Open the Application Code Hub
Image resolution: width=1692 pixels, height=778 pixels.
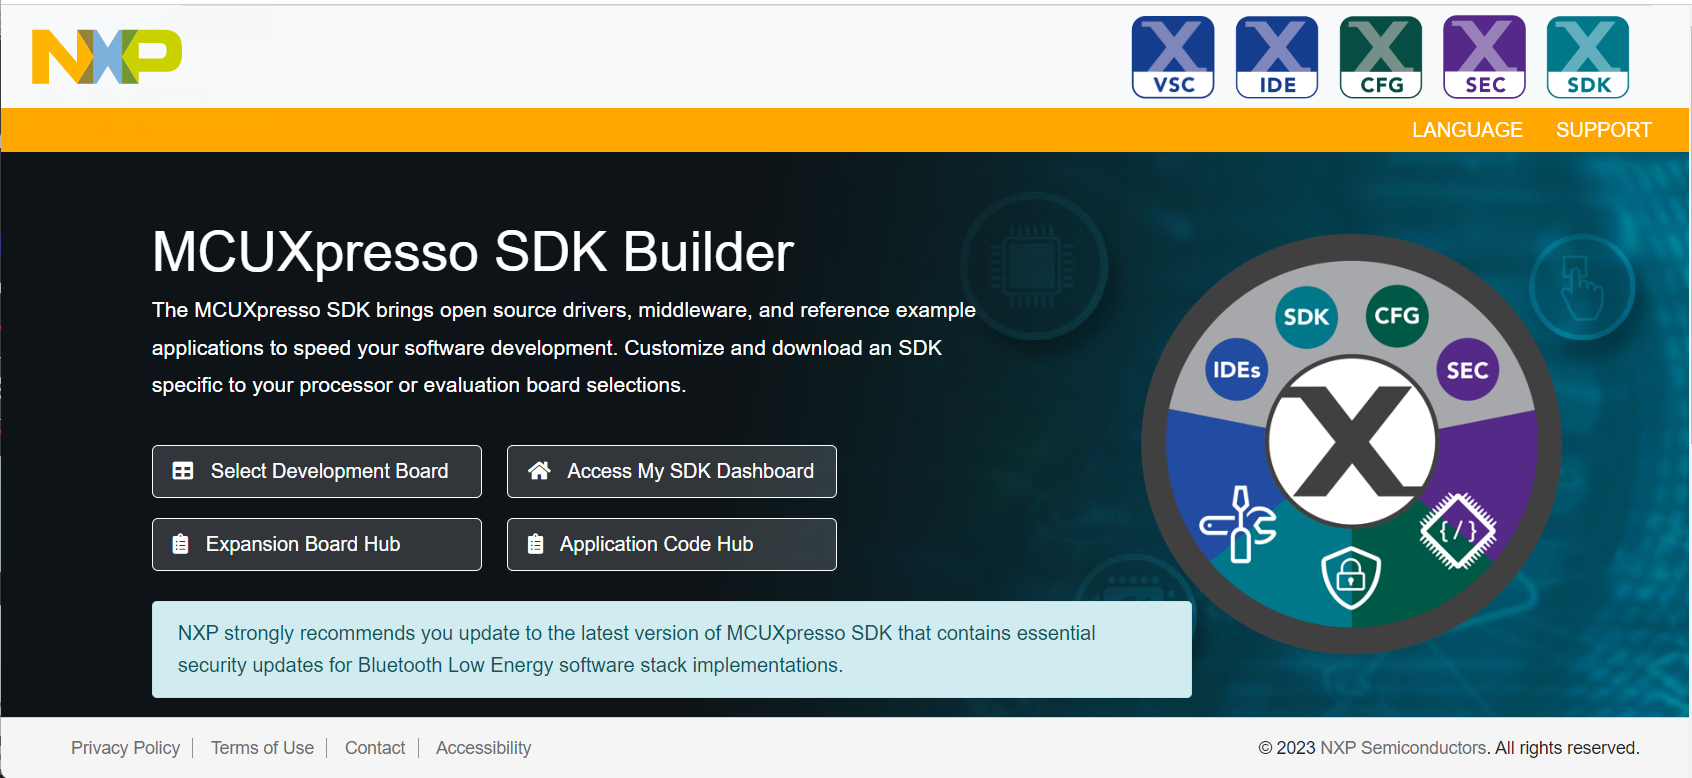pos(671,544)
